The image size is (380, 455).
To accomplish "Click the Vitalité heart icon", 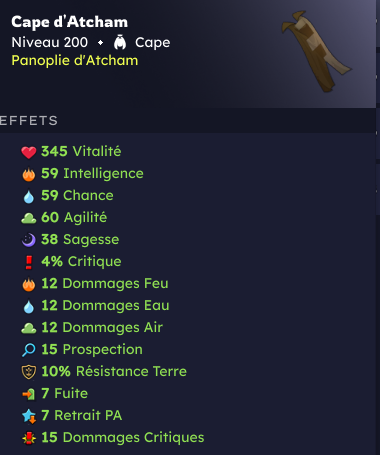I will [29, 152].
